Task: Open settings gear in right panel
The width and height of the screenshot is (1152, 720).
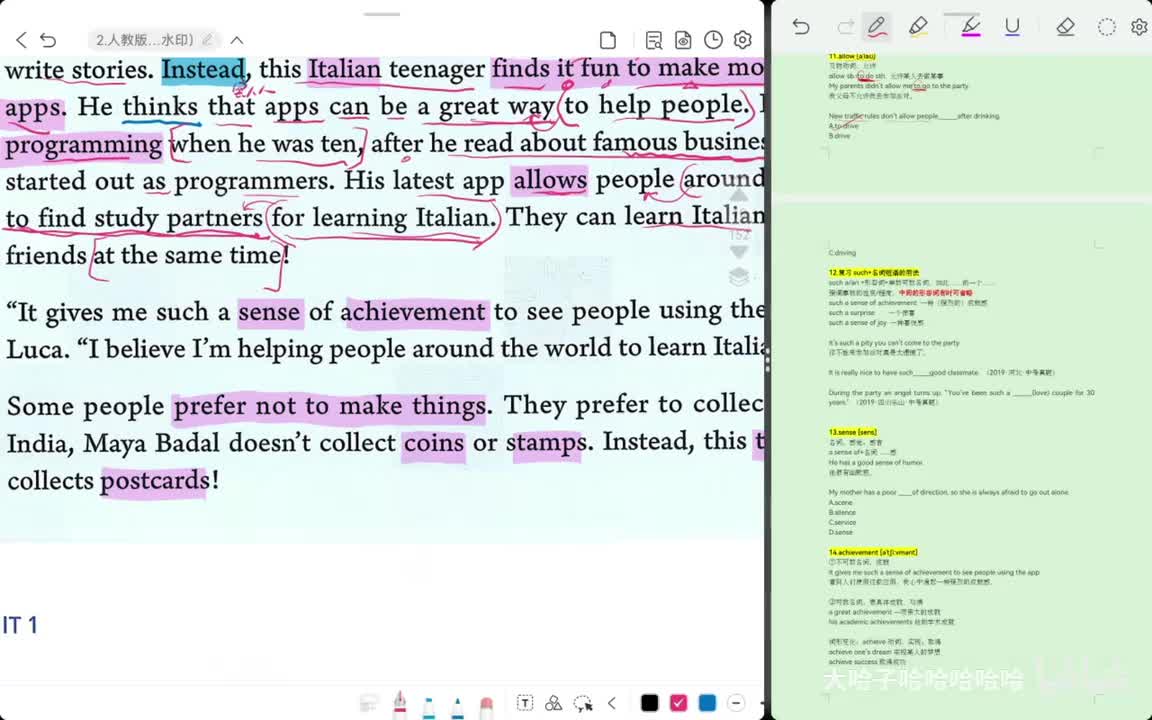Action: 1140,27
